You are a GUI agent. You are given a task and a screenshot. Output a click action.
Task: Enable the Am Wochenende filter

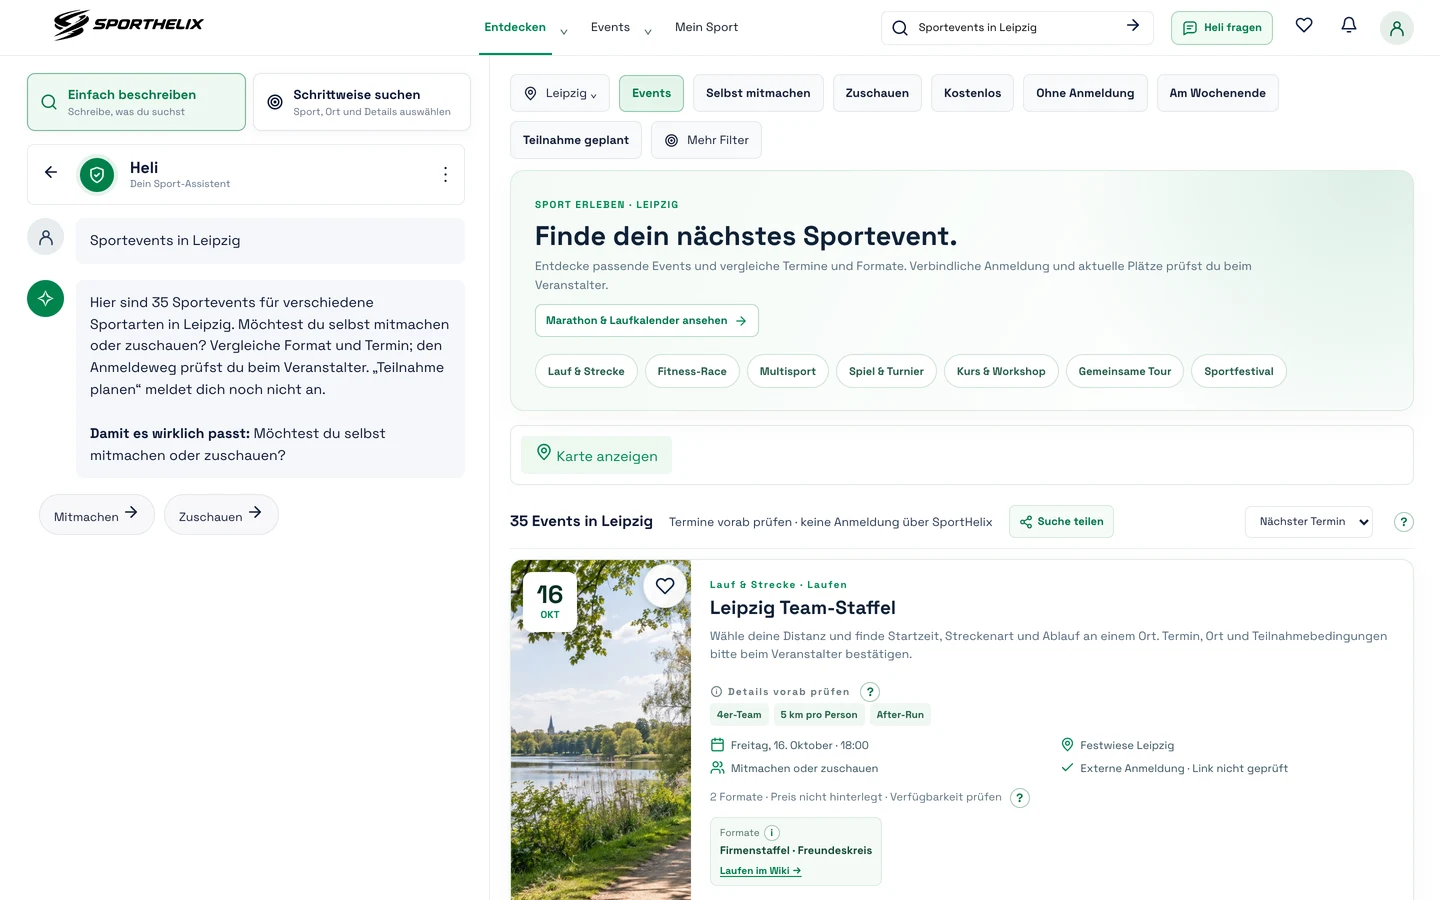[x=1217, y=93]
